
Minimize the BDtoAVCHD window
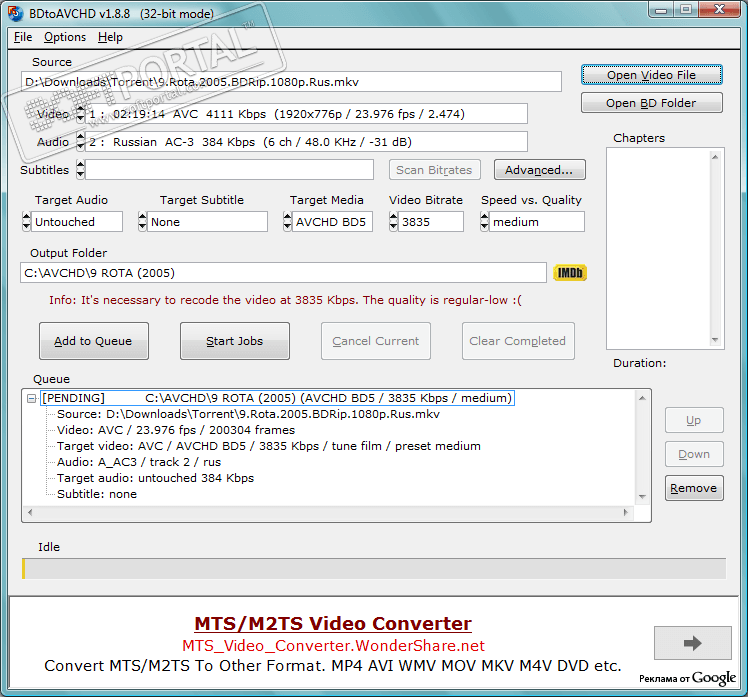click(x=661, y=10)
